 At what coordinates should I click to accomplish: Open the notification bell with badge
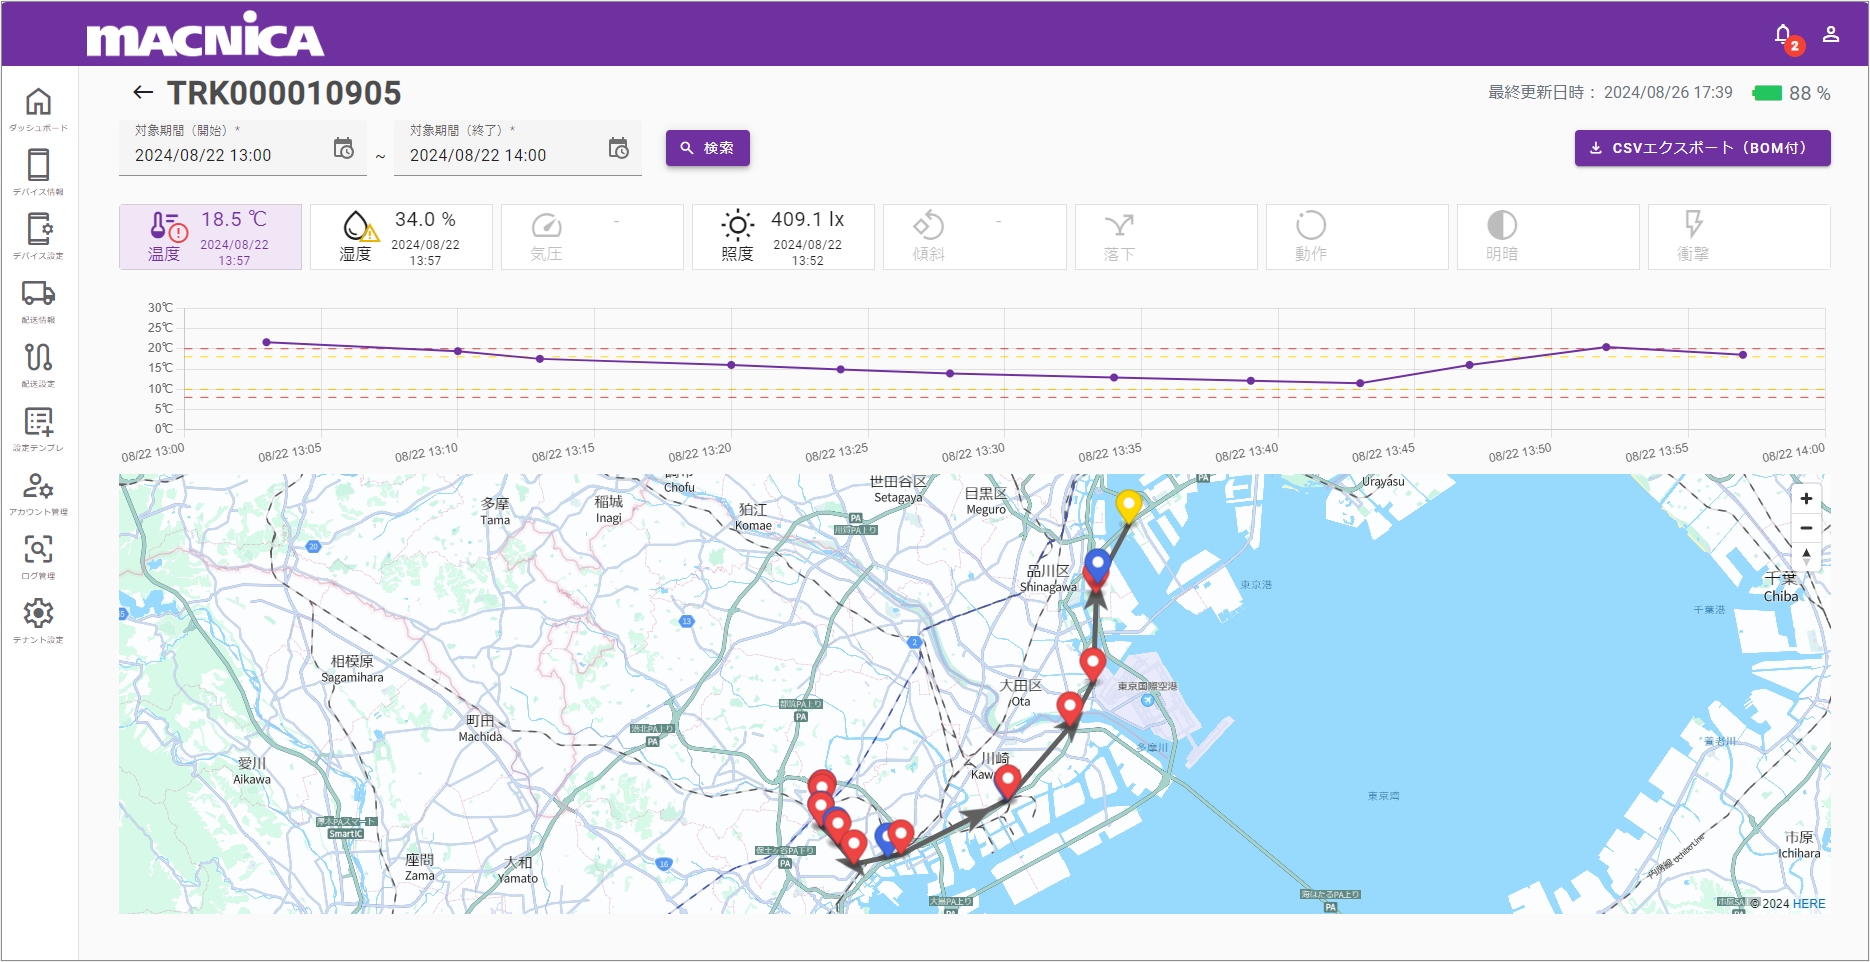click(x=1783, y=35)
